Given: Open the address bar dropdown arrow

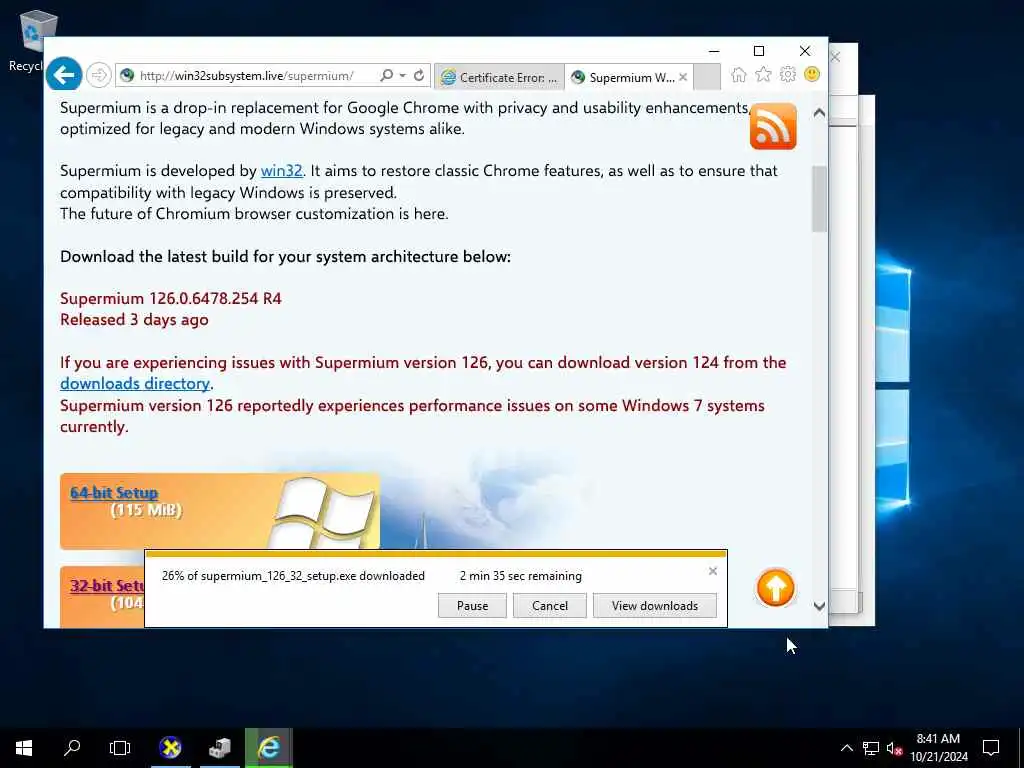Looking at the screenshot, I should click(402, 76).
